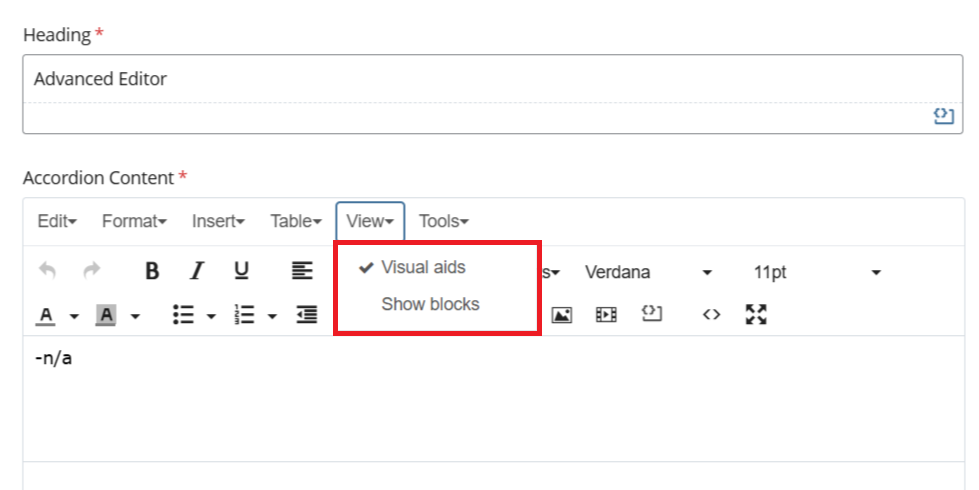Click the bullet list icon
Image resolution: width=979 pixels, height=490 pixels.
[183, 315]
